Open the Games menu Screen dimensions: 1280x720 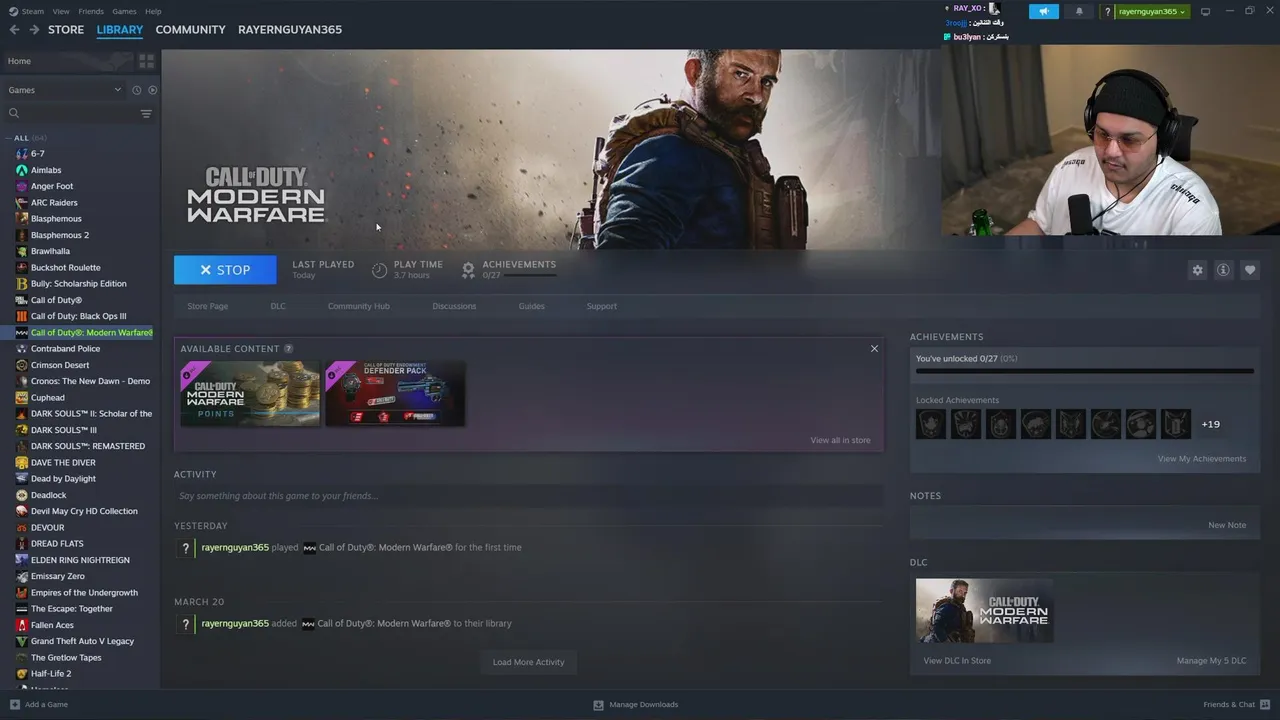point(124,12)
